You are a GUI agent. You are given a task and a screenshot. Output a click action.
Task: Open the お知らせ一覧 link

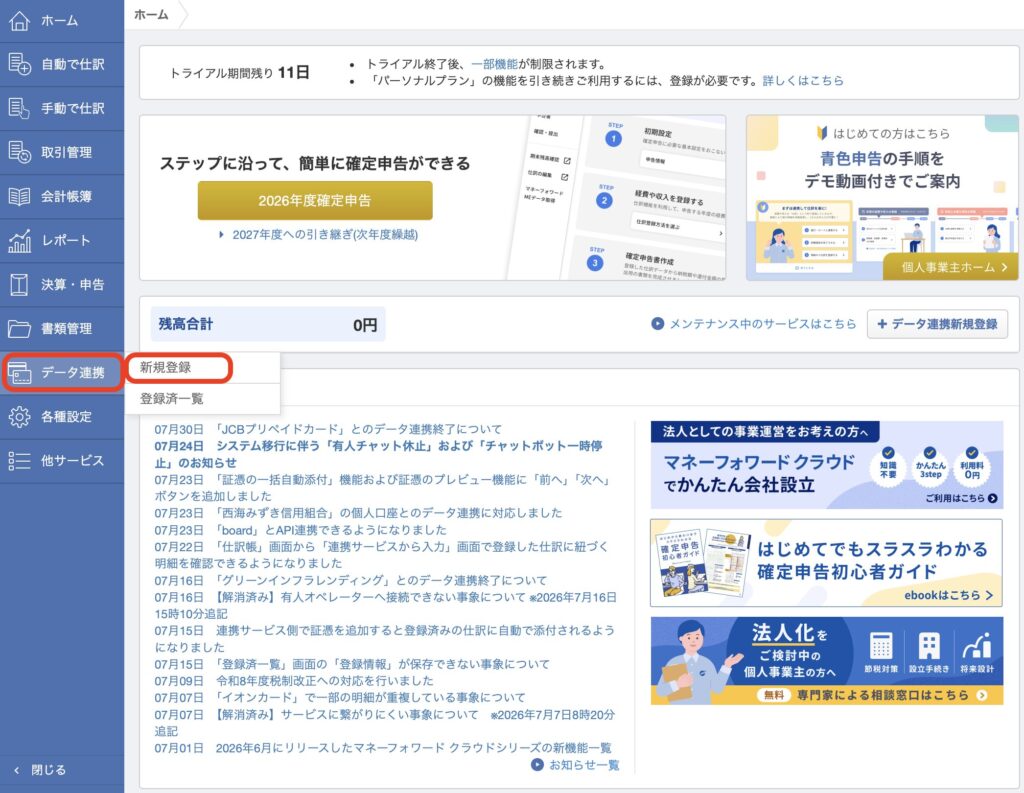click(x=584, y=764)
